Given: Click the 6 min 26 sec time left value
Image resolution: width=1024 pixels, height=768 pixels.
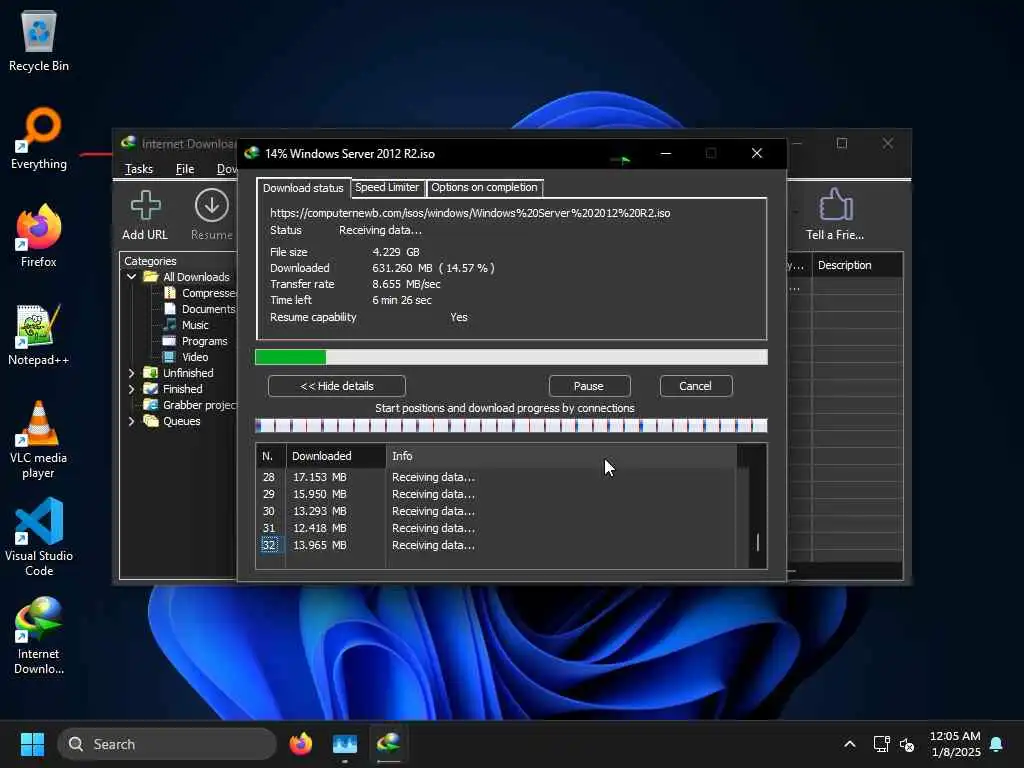Looking at the screenshot, I should tap(402, 300).
